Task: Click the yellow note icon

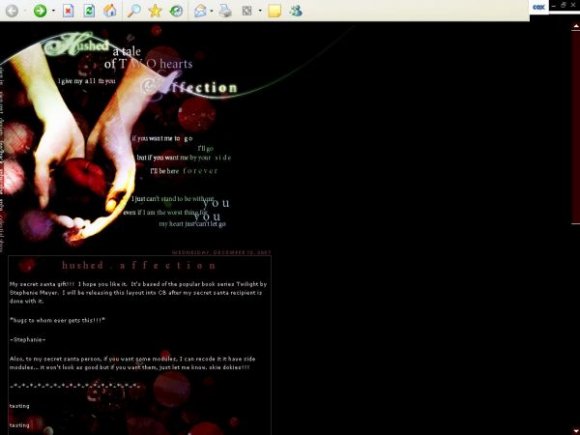Action: click(274, 11)
